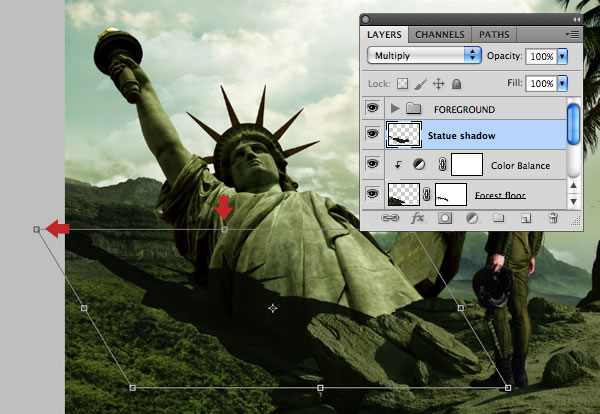The height and width of the screenshot is (414, 600).
Task: Click the top-center transform handle
Action: pyautogui.click(x=225, y=230)
